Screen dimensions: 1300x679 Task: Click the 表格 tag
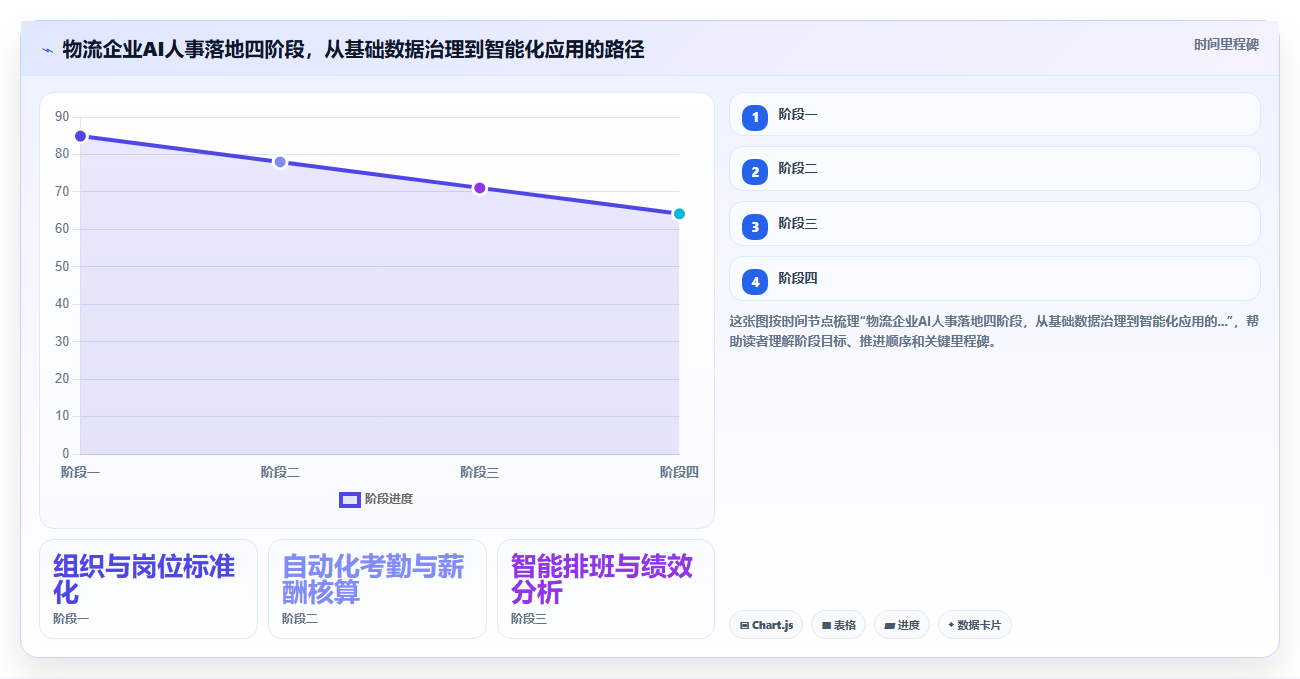[x=838, y=625]
